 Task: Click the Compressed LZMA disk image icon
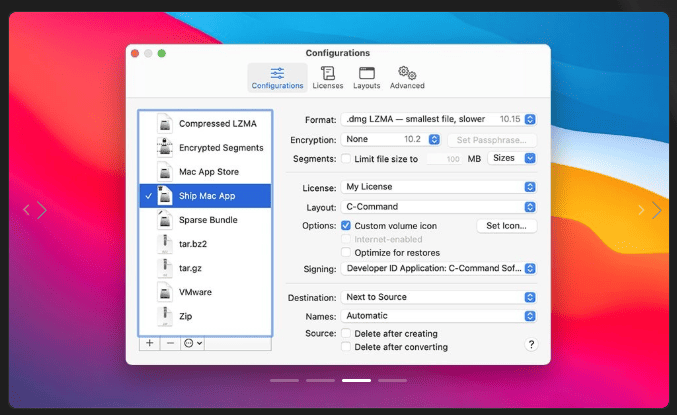point(165,124)
